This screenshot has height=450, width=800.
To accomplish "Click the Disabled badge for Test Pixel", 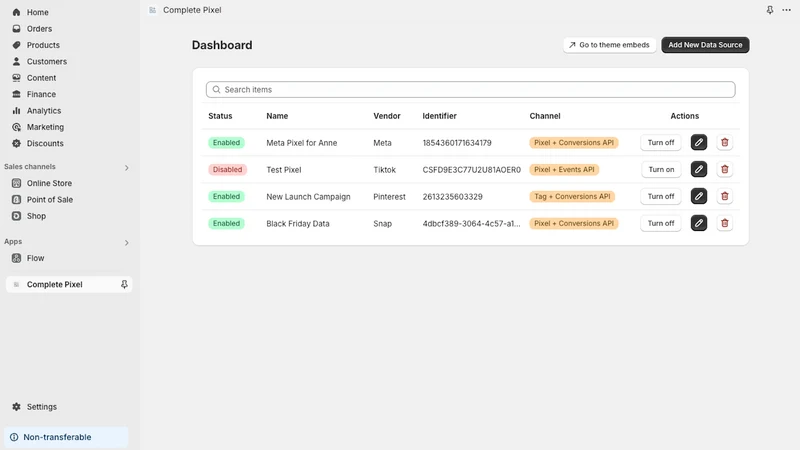I will (x=227, y=169).
